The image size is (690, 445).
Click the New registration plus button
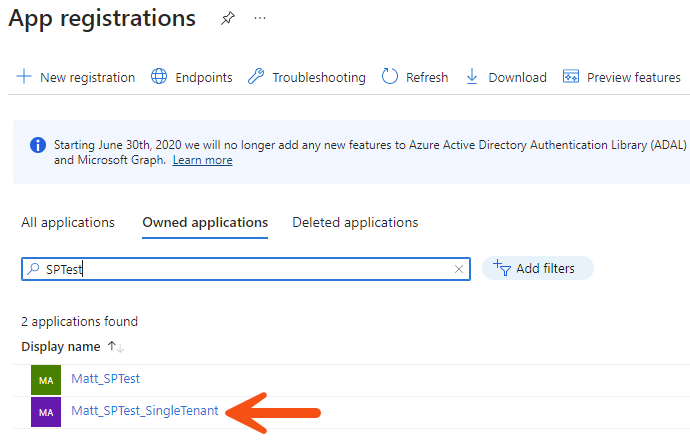coord(24,77)
